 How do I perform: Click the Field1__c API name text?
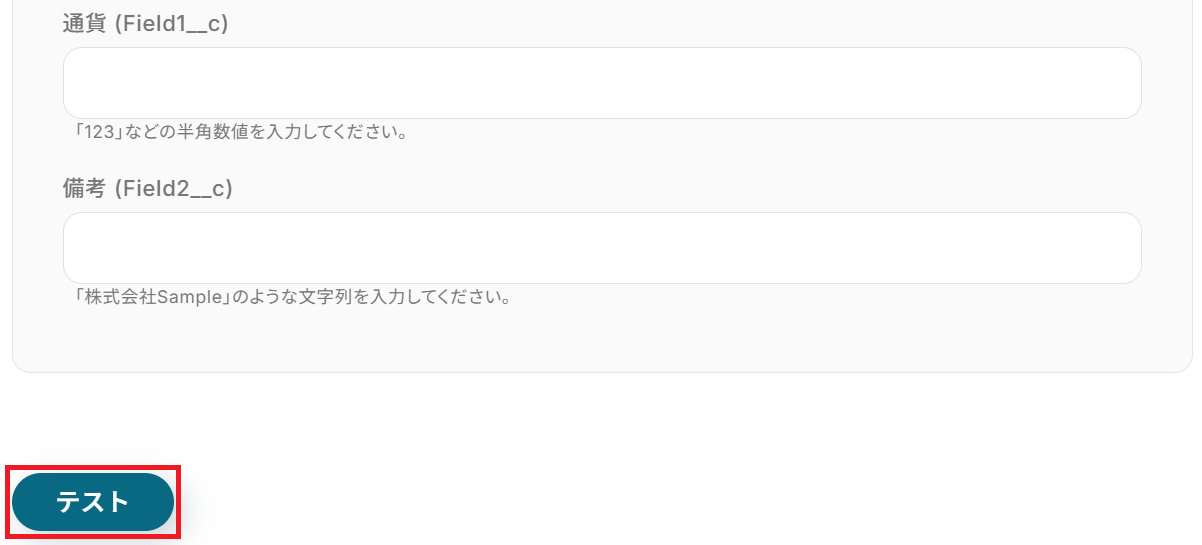171,24
